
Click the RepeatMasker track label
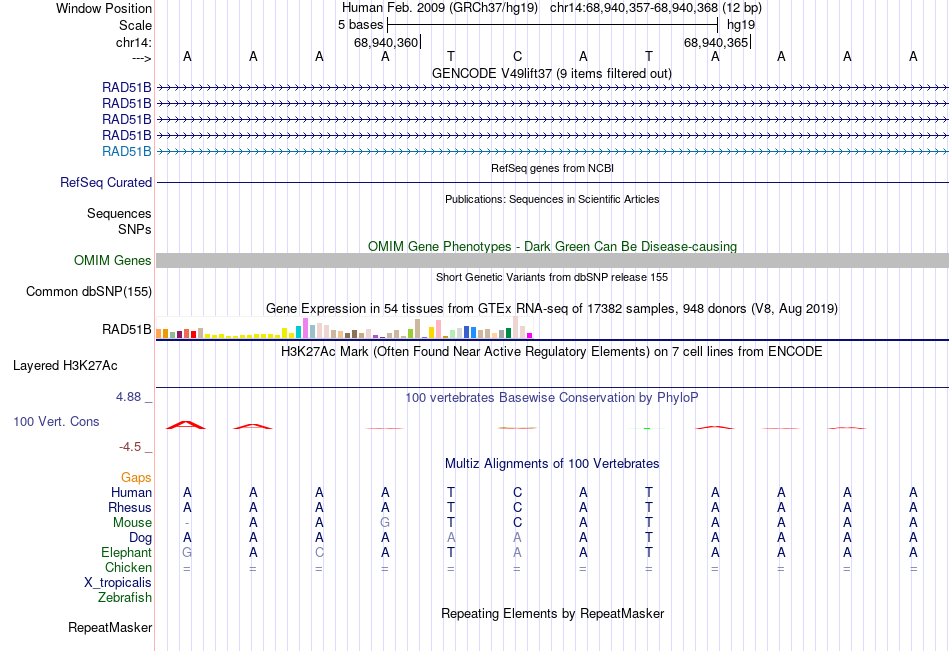click(x=110, y=627)
